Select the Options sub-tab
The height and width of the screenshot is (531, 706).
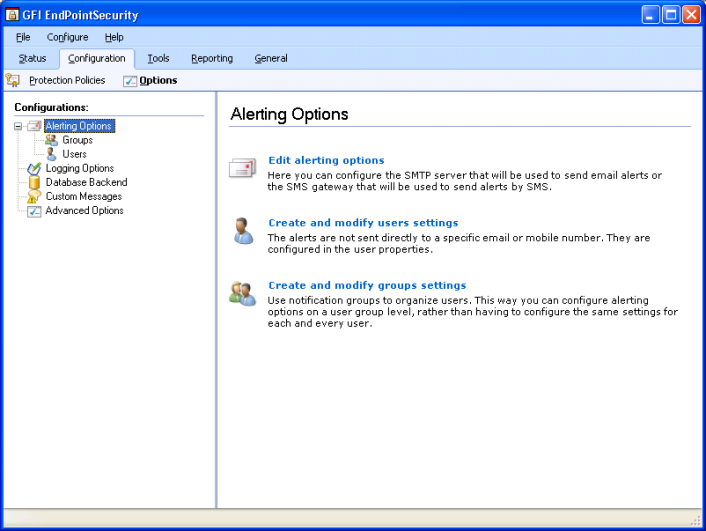[x=158, y=80]
